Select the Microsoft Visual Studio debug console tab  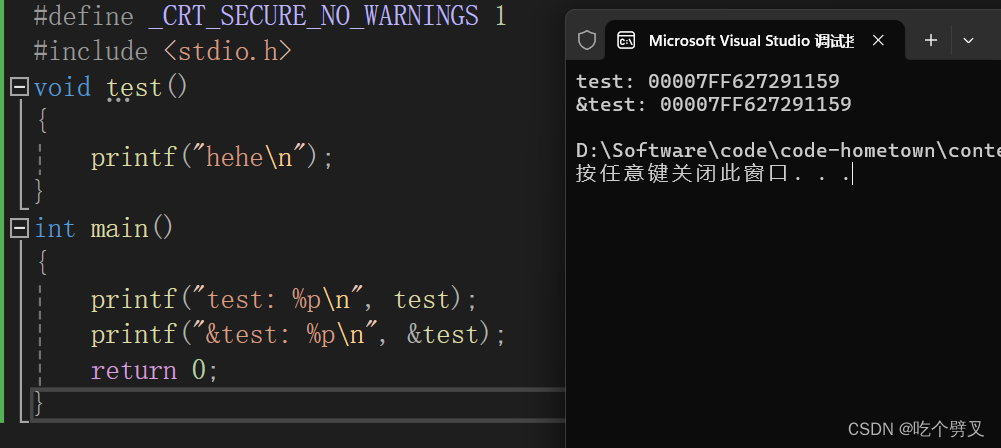[x=754, y=41]
